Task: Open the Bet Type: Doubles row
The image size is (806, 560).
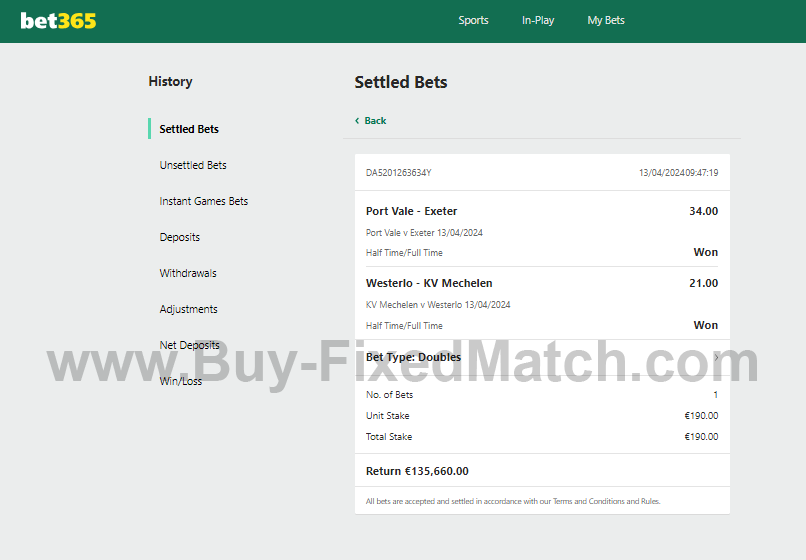Action: pos(542,357)
